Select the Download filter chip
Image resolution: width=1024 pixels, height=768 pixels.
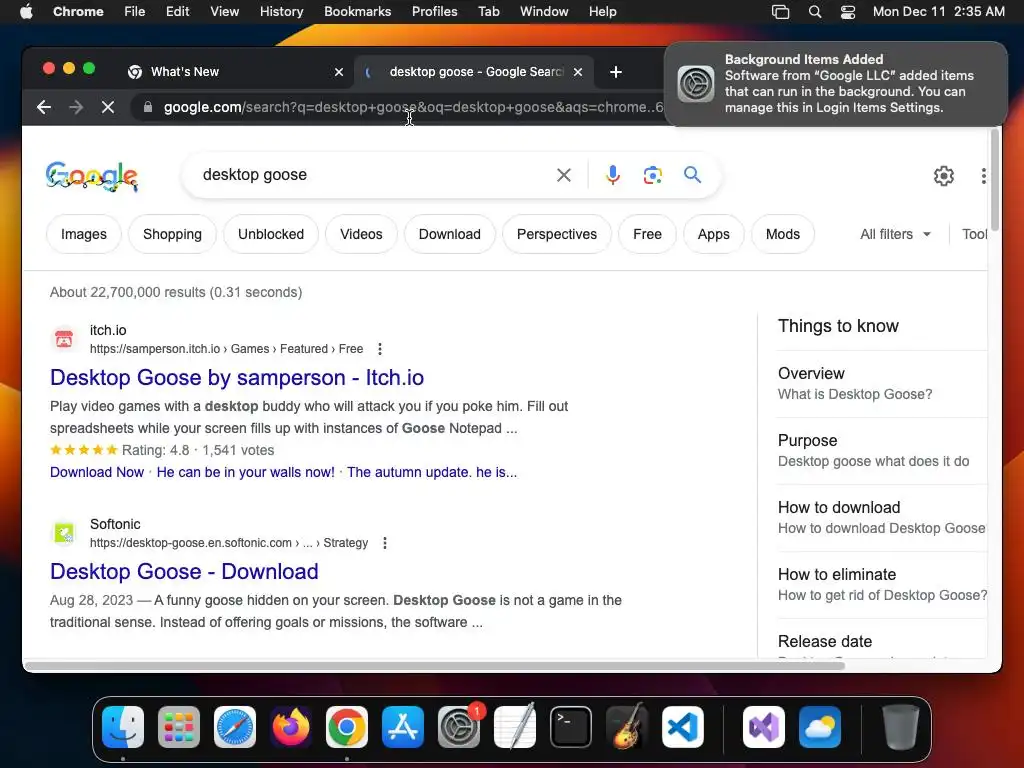pyautogui.click(x=449, y=234)
